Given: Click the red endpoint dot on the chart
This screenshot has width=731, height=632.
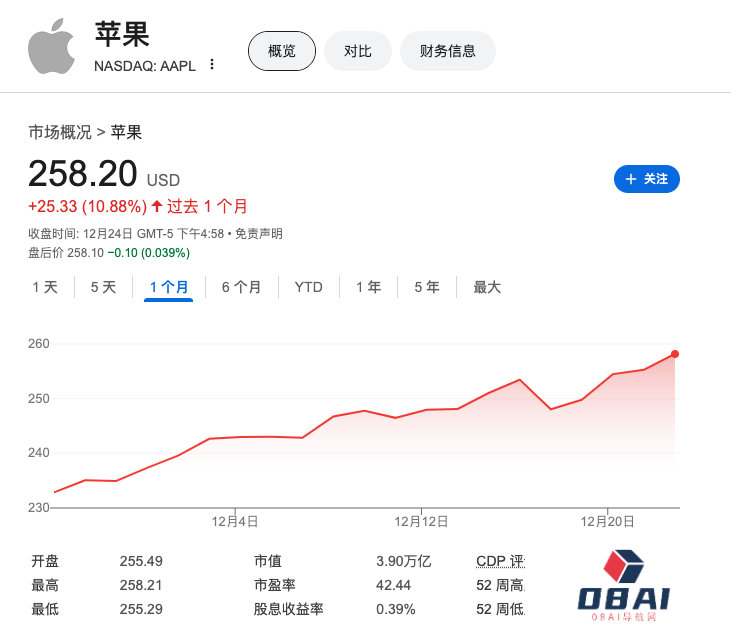Looking at the screenshot, I should 675,354.
